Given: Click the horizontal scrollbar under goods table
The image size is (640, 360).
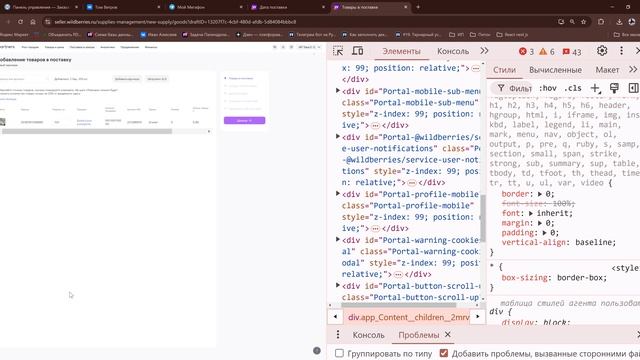Looking at the screenshot, I should pyautogui.click(x=87, y=131).
